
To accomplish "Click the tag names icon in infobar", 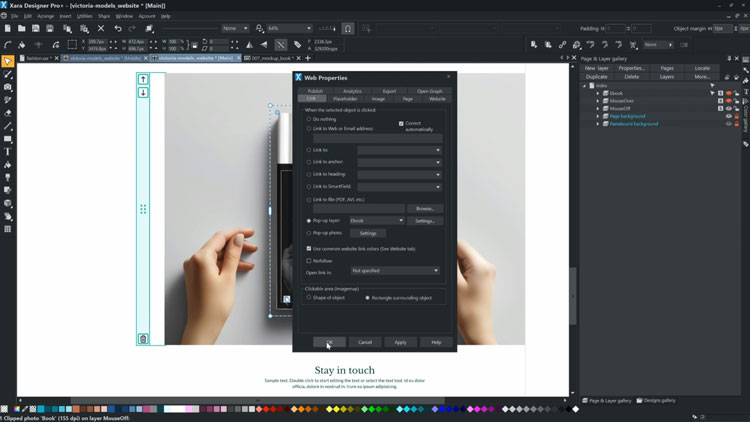I will pos(297,44).
